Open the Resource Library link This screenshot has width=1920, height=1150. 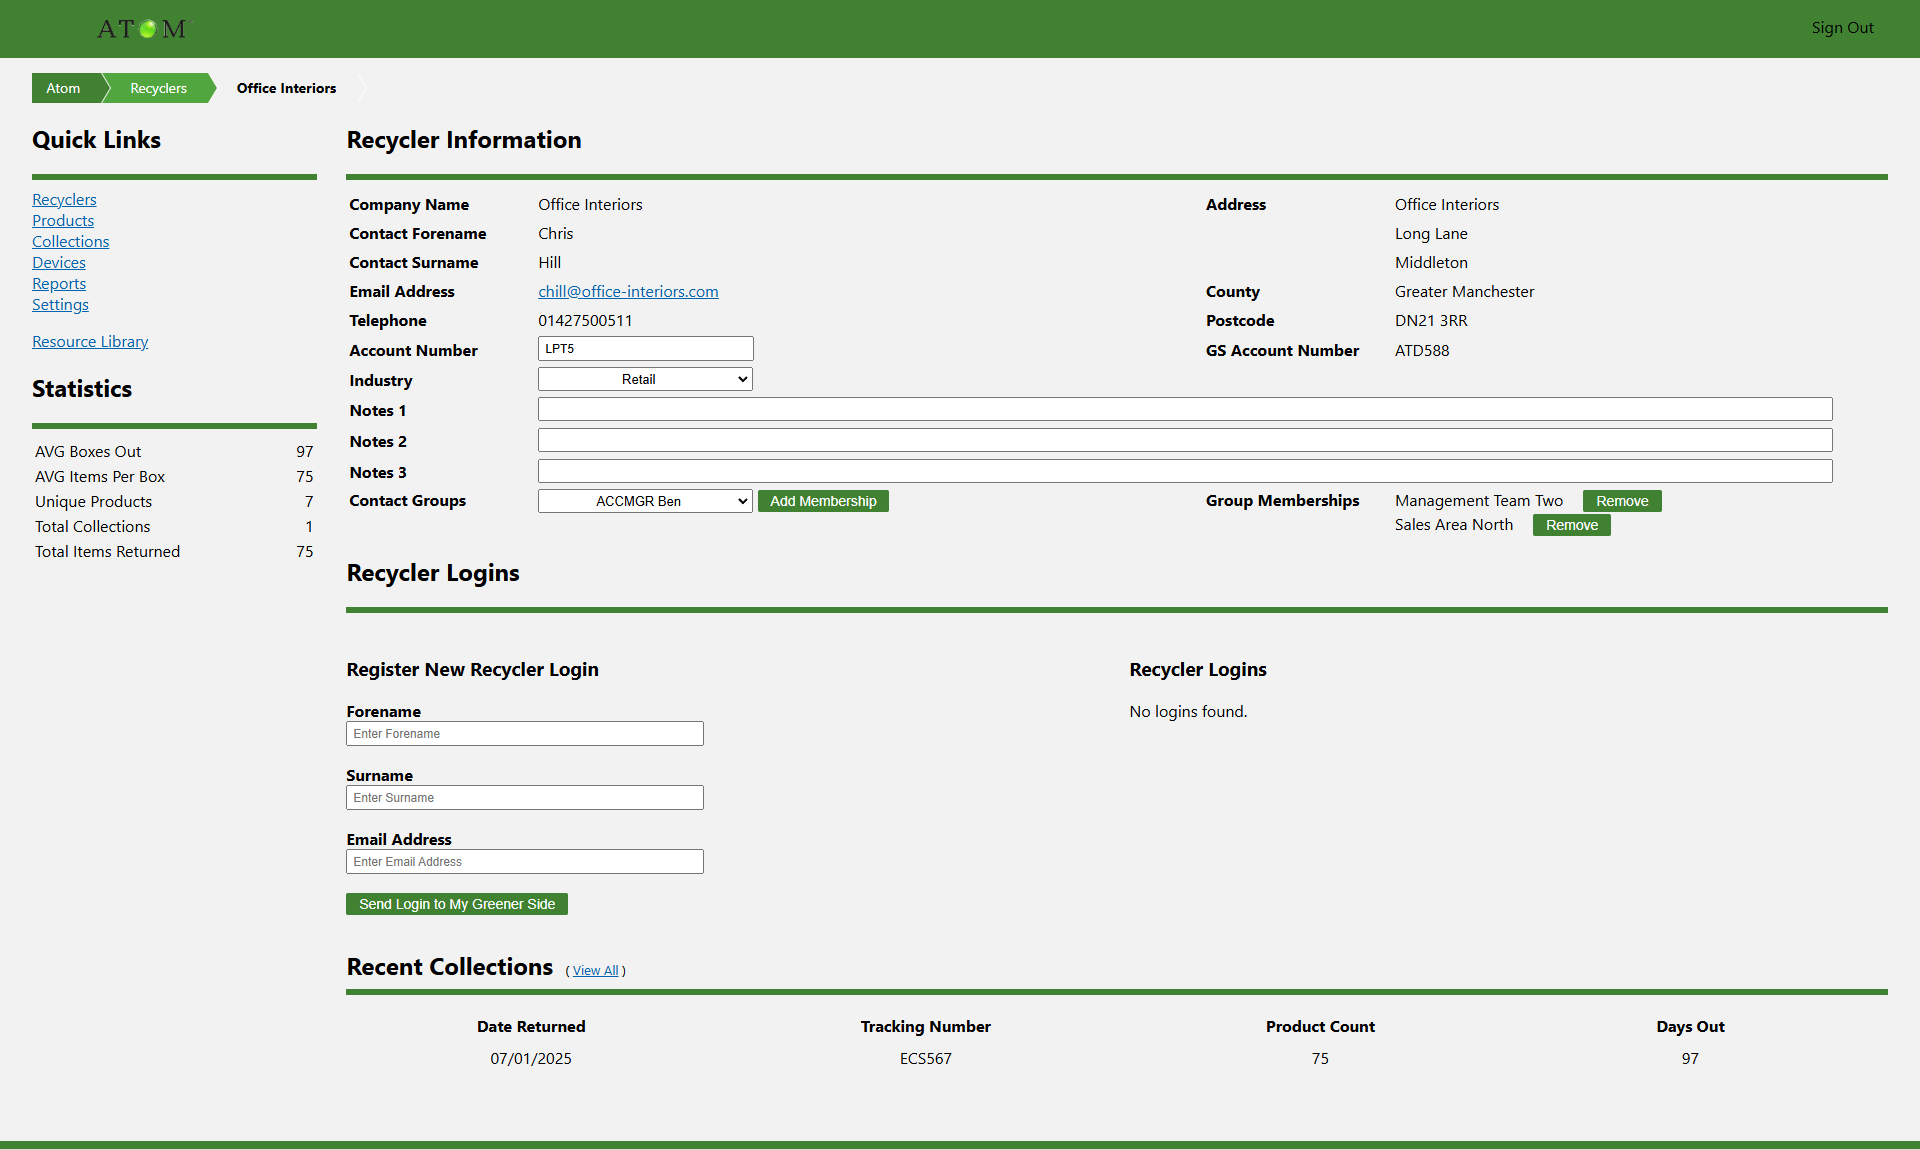coord(90,342)
